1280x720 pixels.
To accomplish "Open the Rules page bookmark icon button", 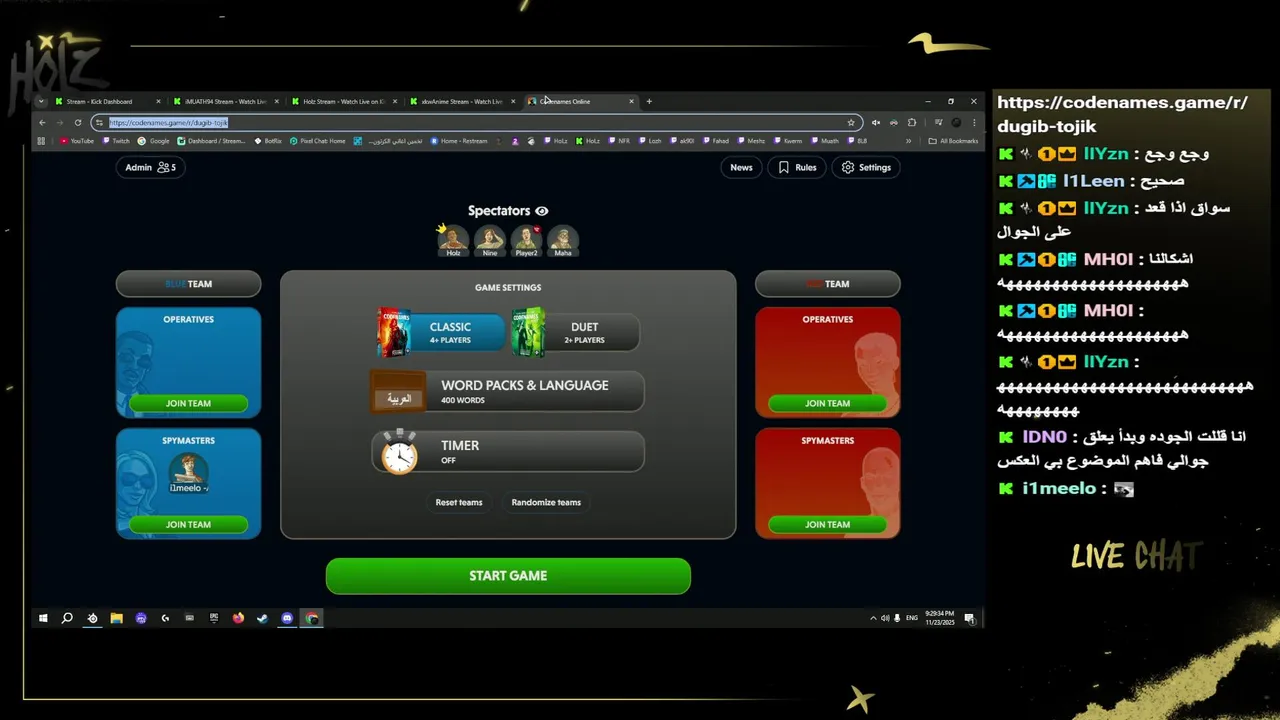I will click(798, 167).
